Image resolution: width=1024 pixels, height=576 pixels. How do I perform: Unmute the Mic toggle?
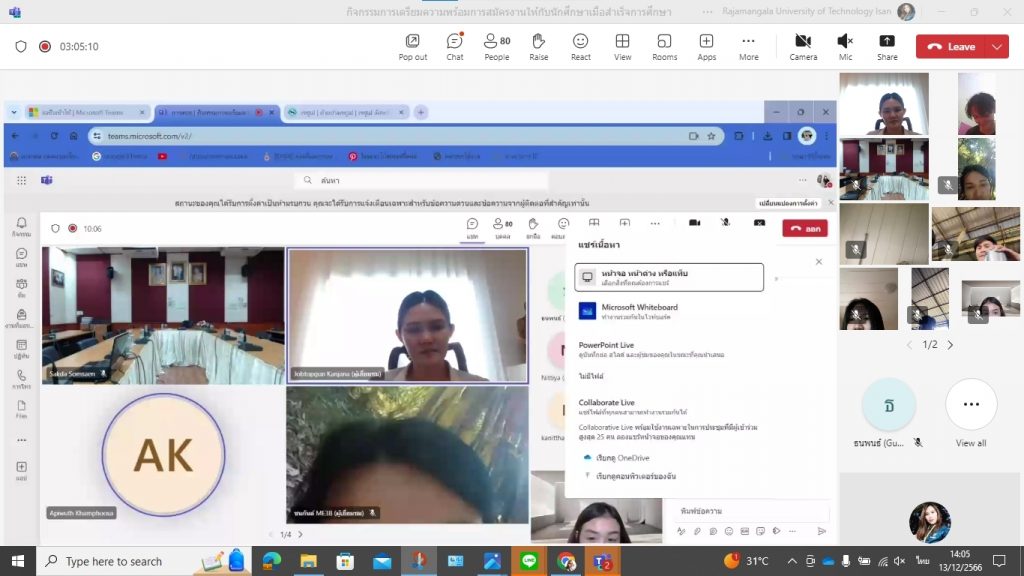[845, 45]
